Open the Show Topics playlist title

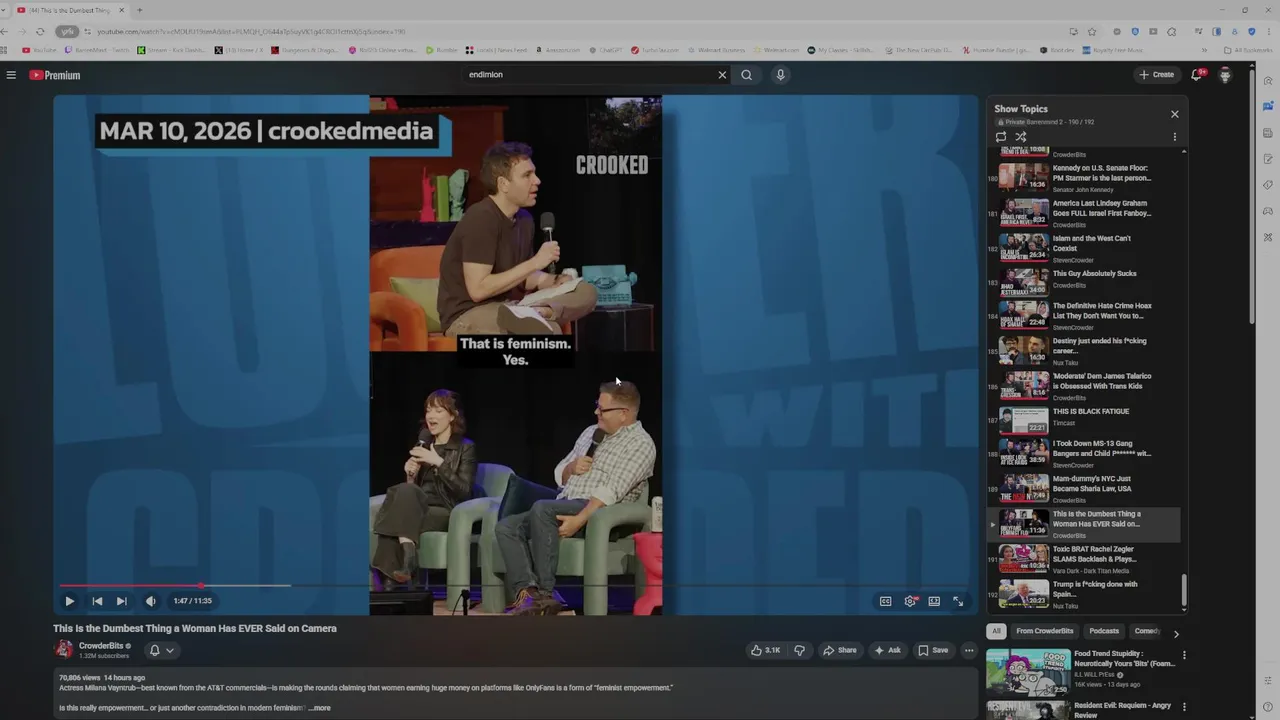1021,109
